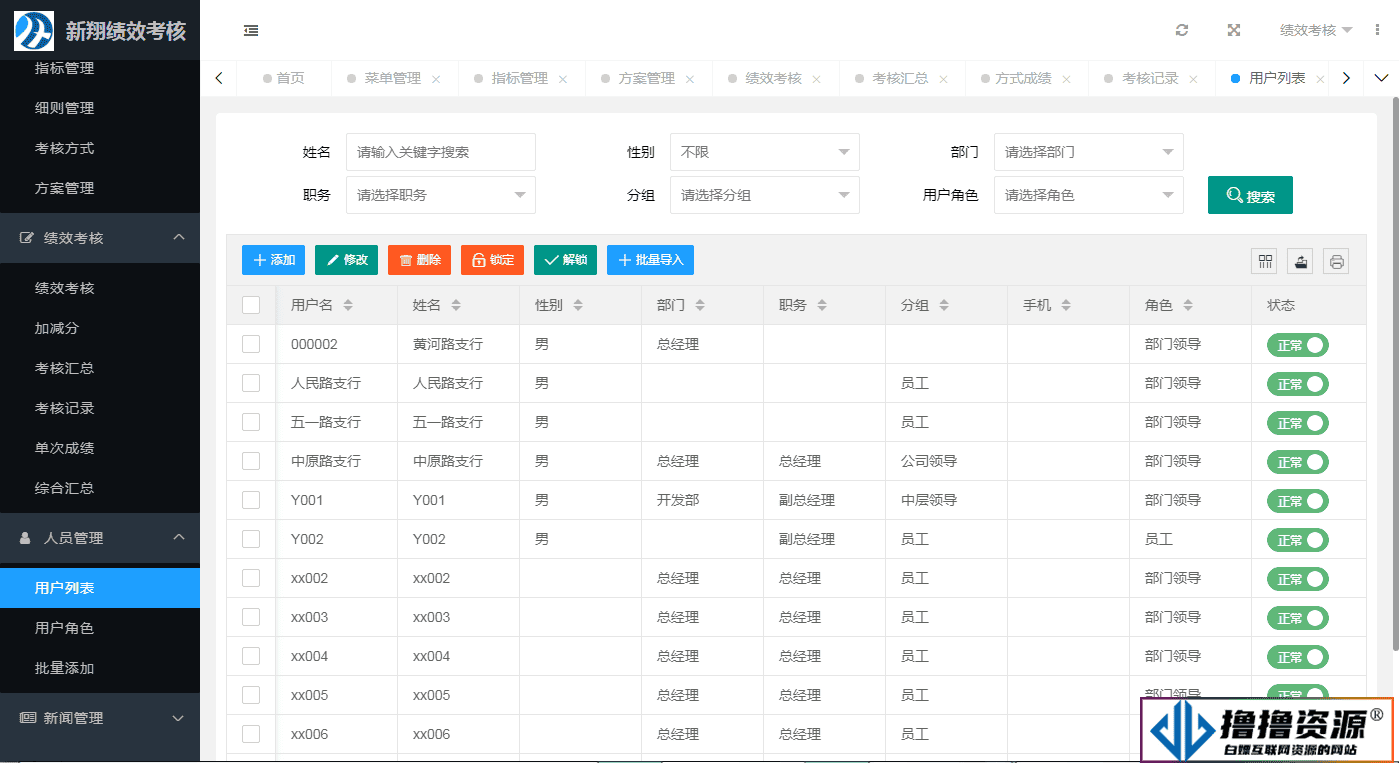This screenshot has width=1399, height=763.
Task: Toggle 正常 status switch for 000002
Action: click(1298, 345)
